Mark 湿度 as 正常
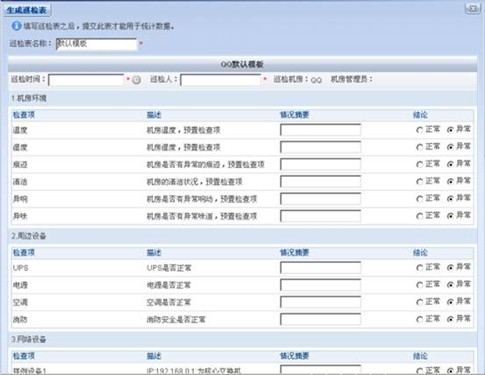The image size is (485, 375). tap(420, 147)
